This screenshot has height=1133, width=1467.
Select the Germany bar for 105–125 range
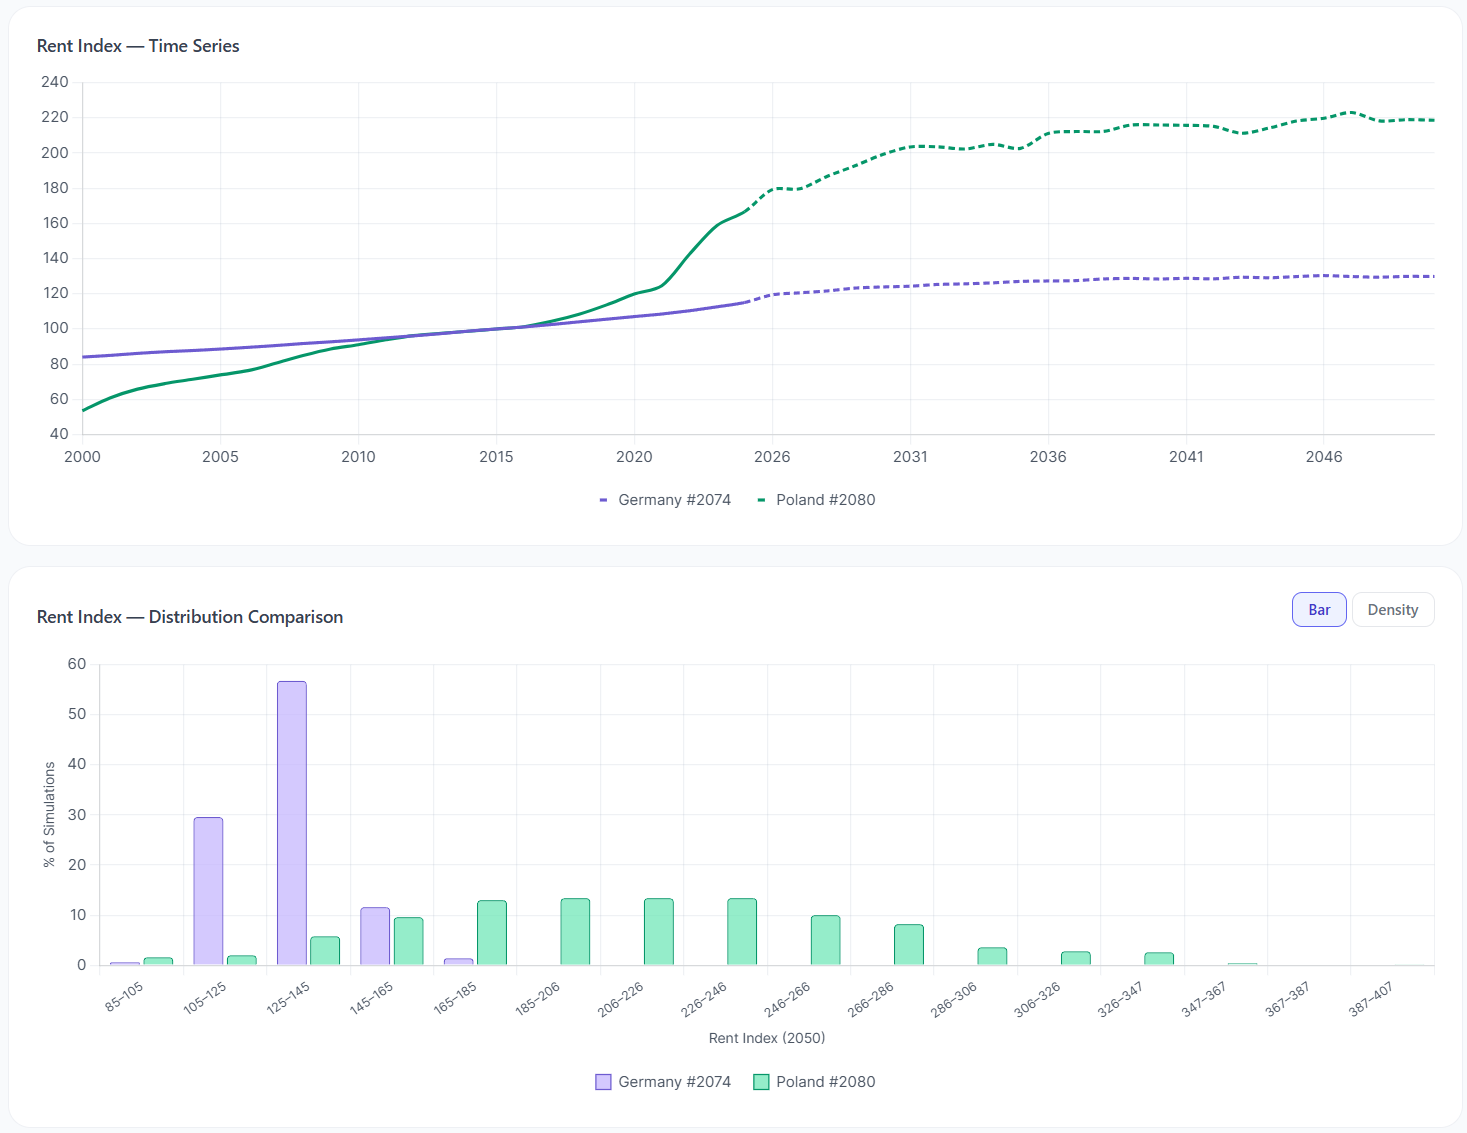click(208, 891)
